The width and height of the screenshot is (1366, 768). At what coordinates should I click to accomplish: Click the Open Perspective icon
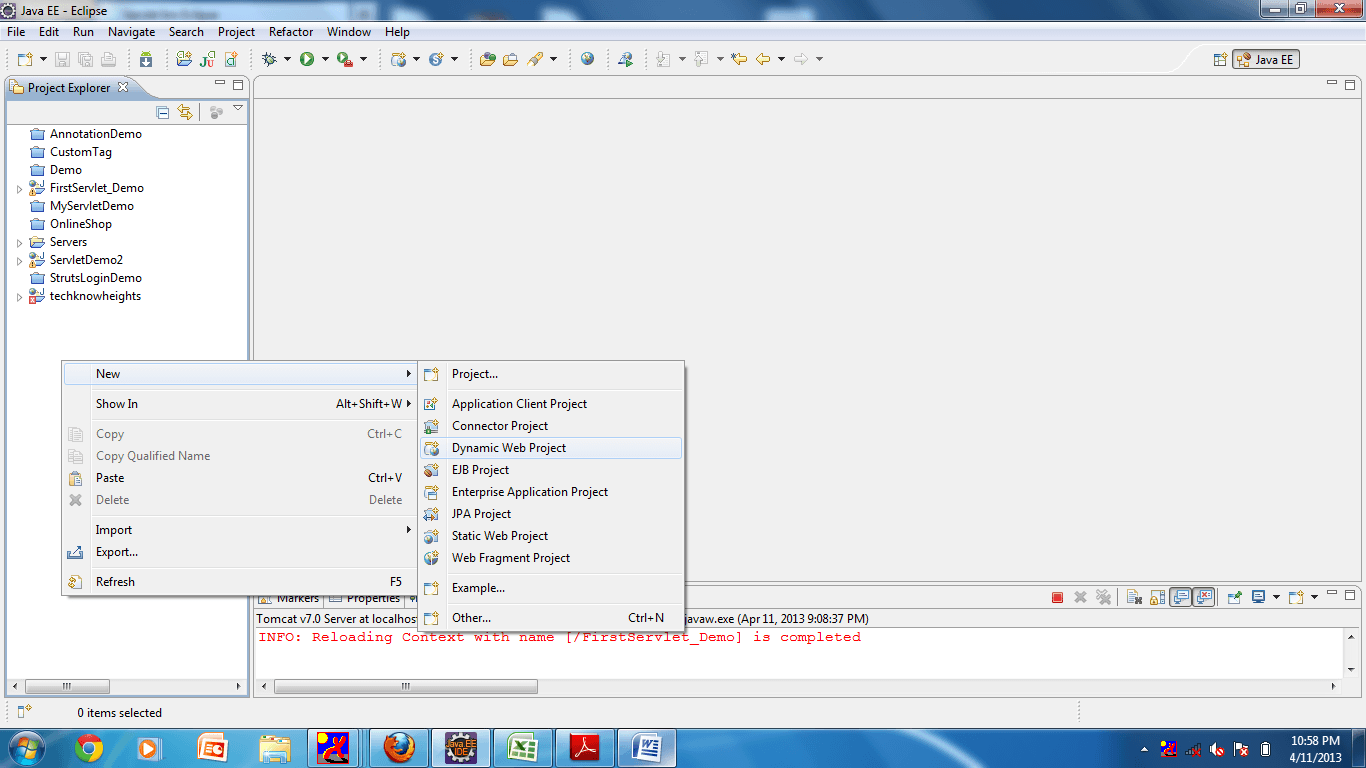[x=1220, y=59]
